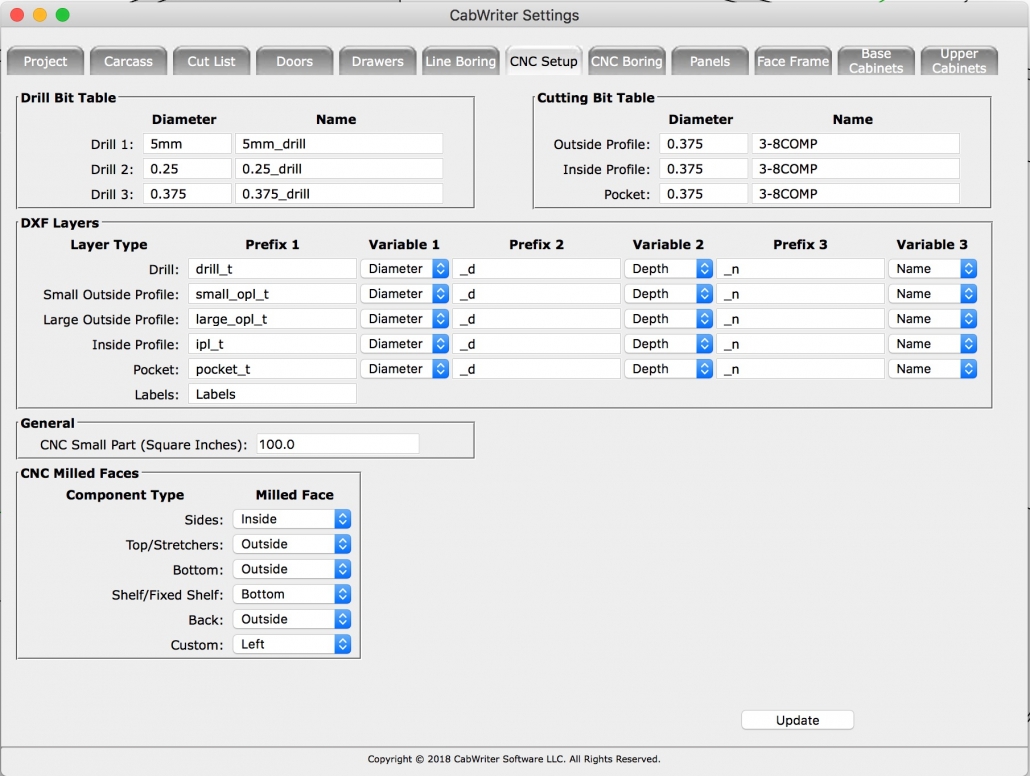Screen dimensions: 1030x776
Task: Open the Face Frame tab
Action: pyautogui.click(x=793, y=60)
